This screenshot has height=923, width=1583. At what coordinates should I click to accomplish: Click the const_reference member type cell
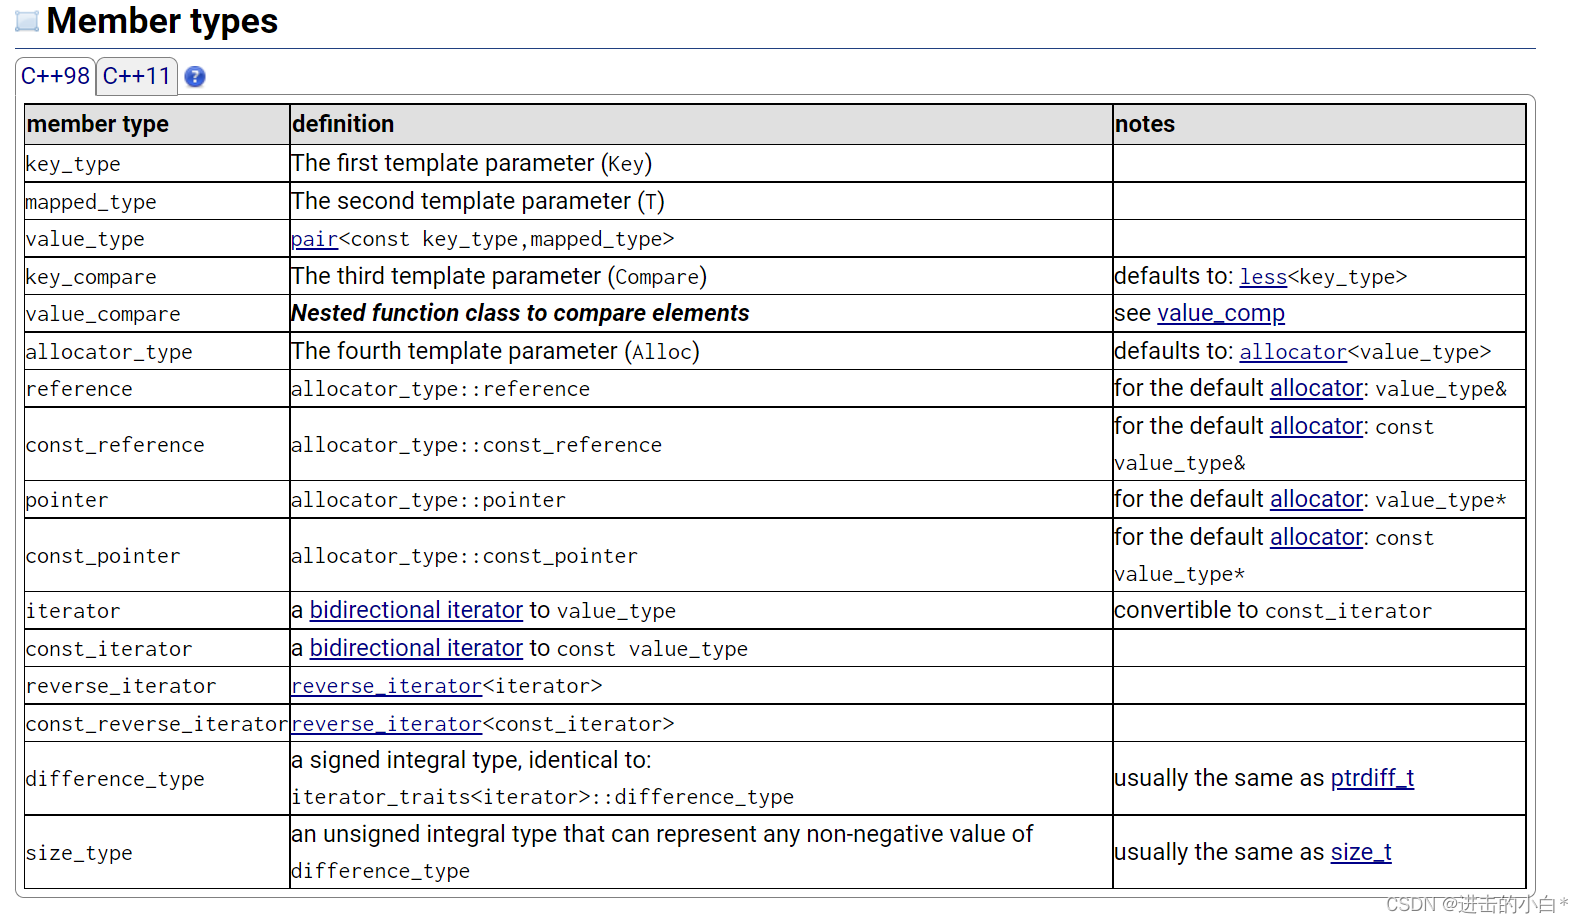pos(157,445)
